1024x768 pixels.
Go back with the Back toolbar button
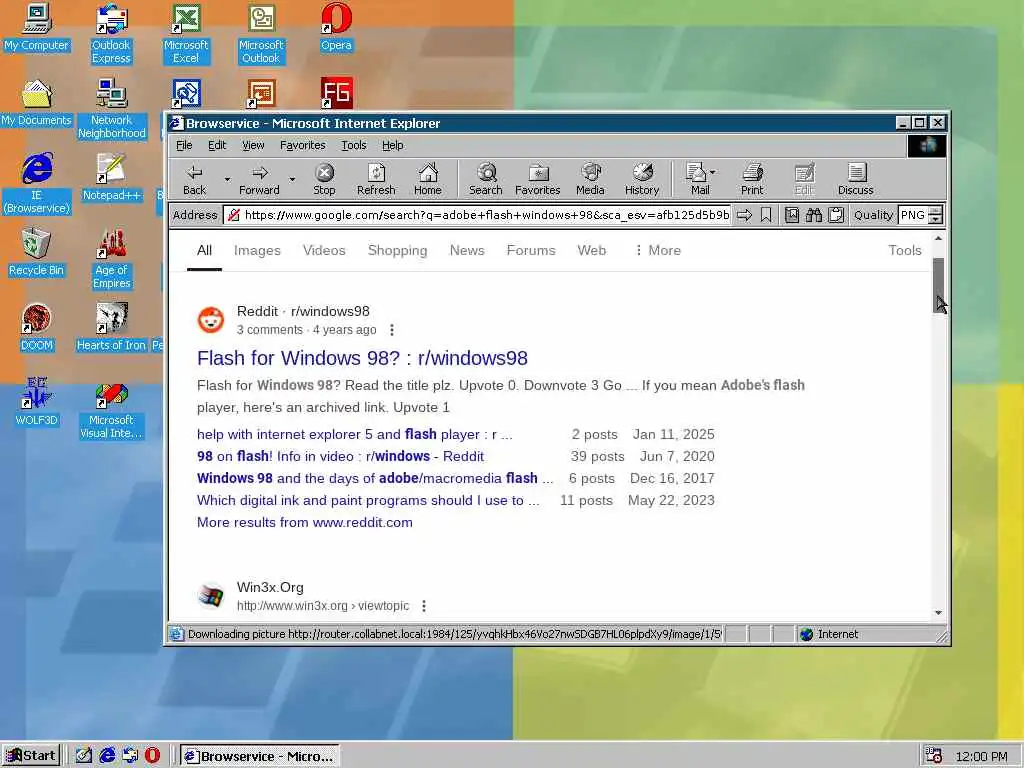click(x=195, y=180)
